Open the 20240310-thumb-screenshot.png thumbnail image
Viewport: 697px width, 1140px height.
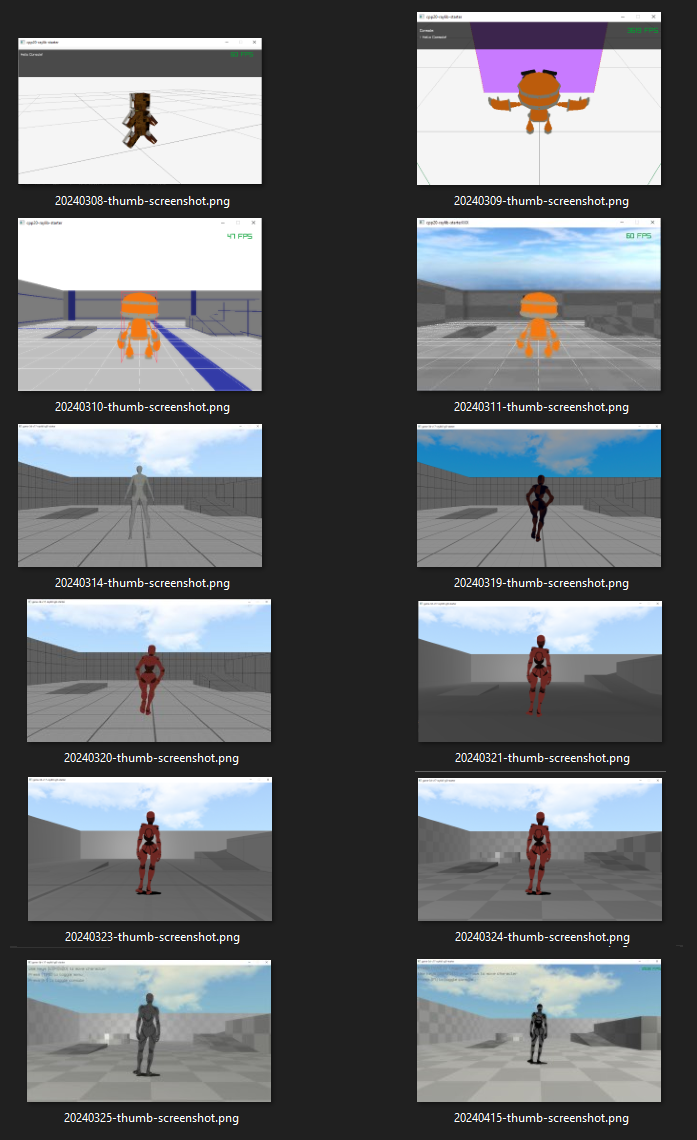(140, 304)
